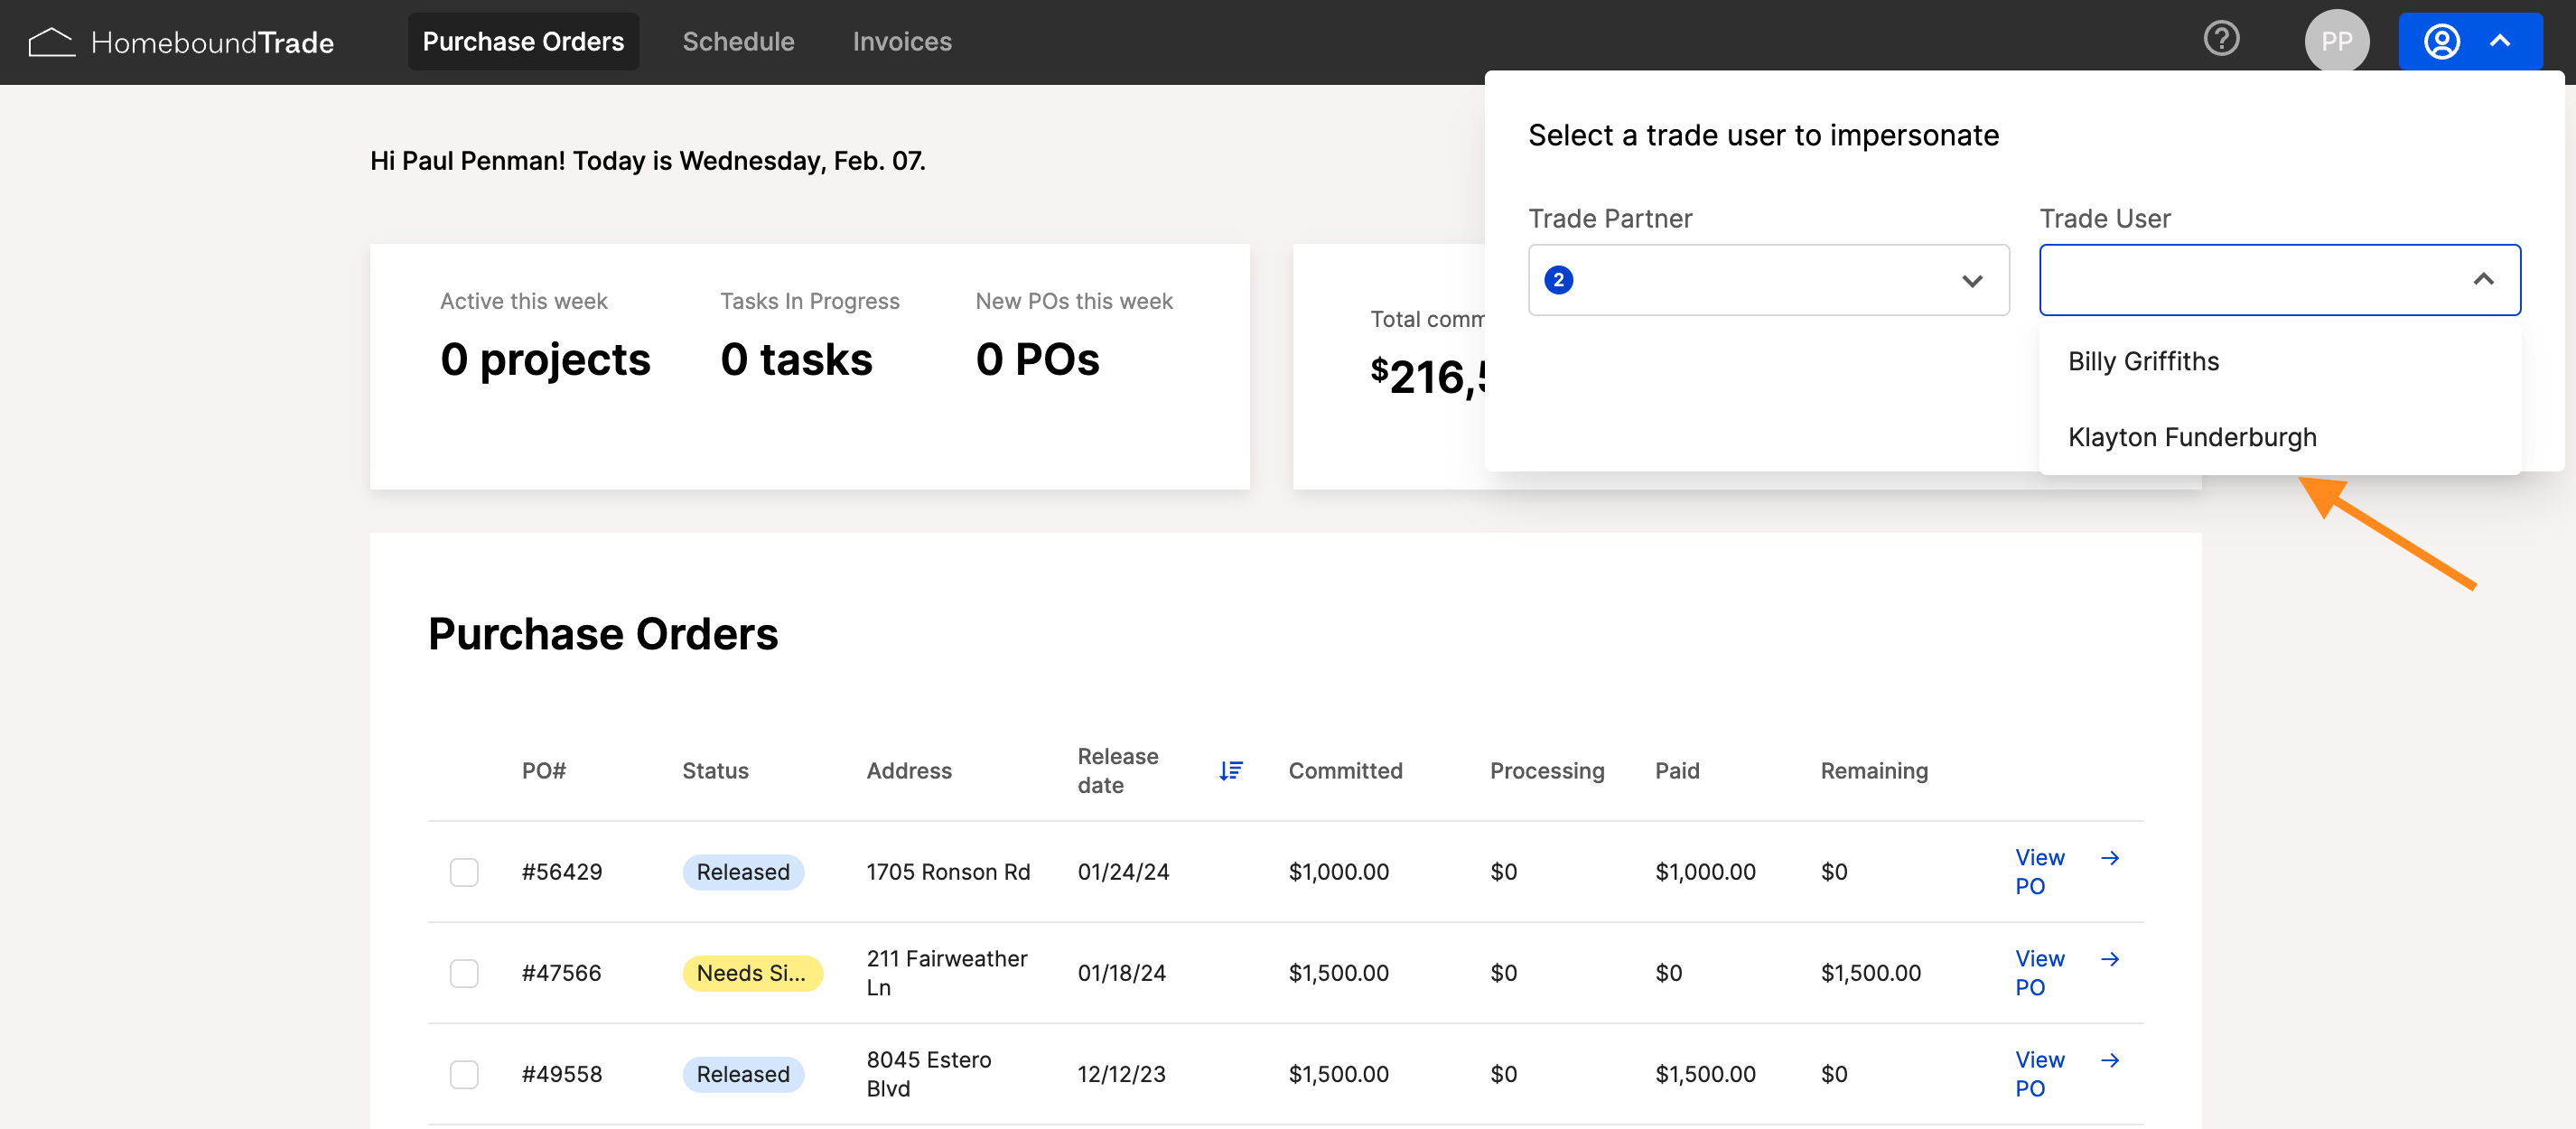Select checkbox for PO #49558
This screenshot has height=1129, width=2576.
pos(464,1073)
